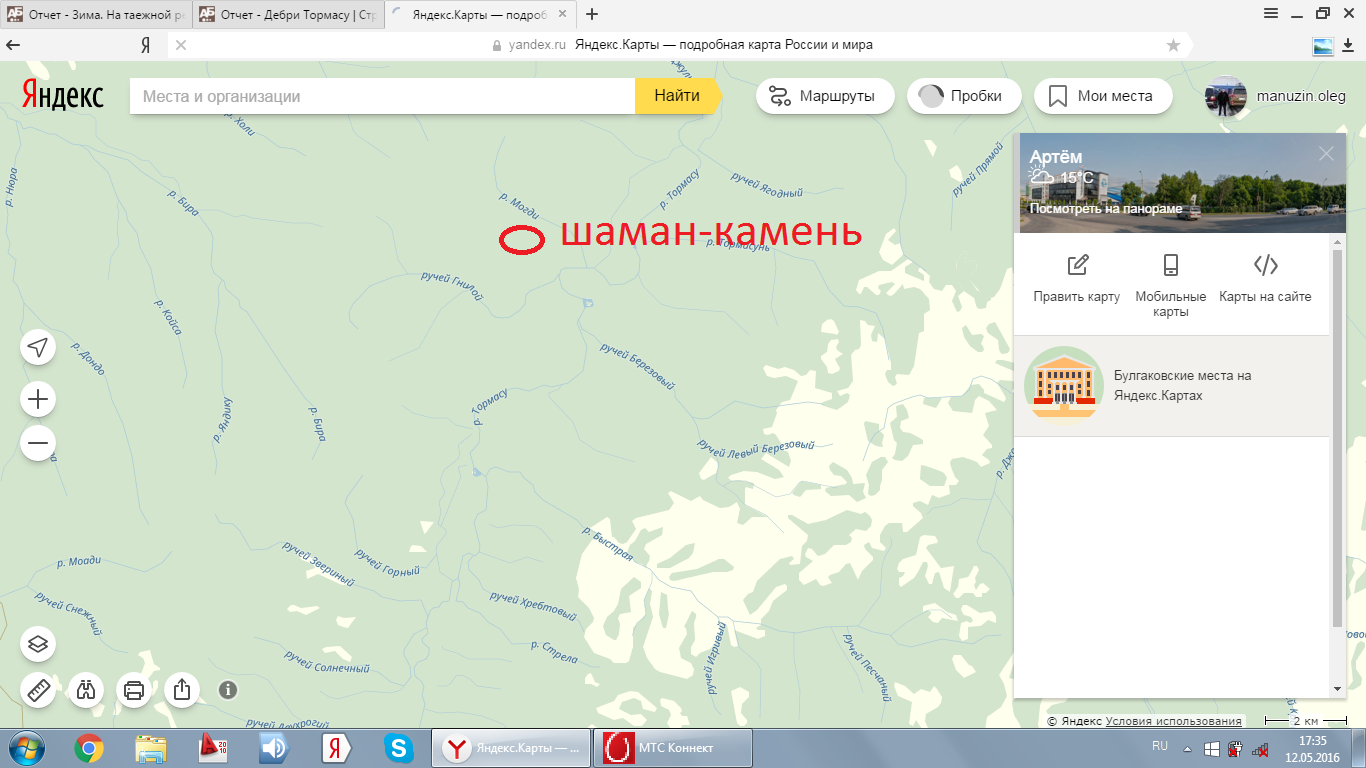Click the user avatar photo
The width and height of the screenshot is (1366, 768).
[x=1226, y=97]
